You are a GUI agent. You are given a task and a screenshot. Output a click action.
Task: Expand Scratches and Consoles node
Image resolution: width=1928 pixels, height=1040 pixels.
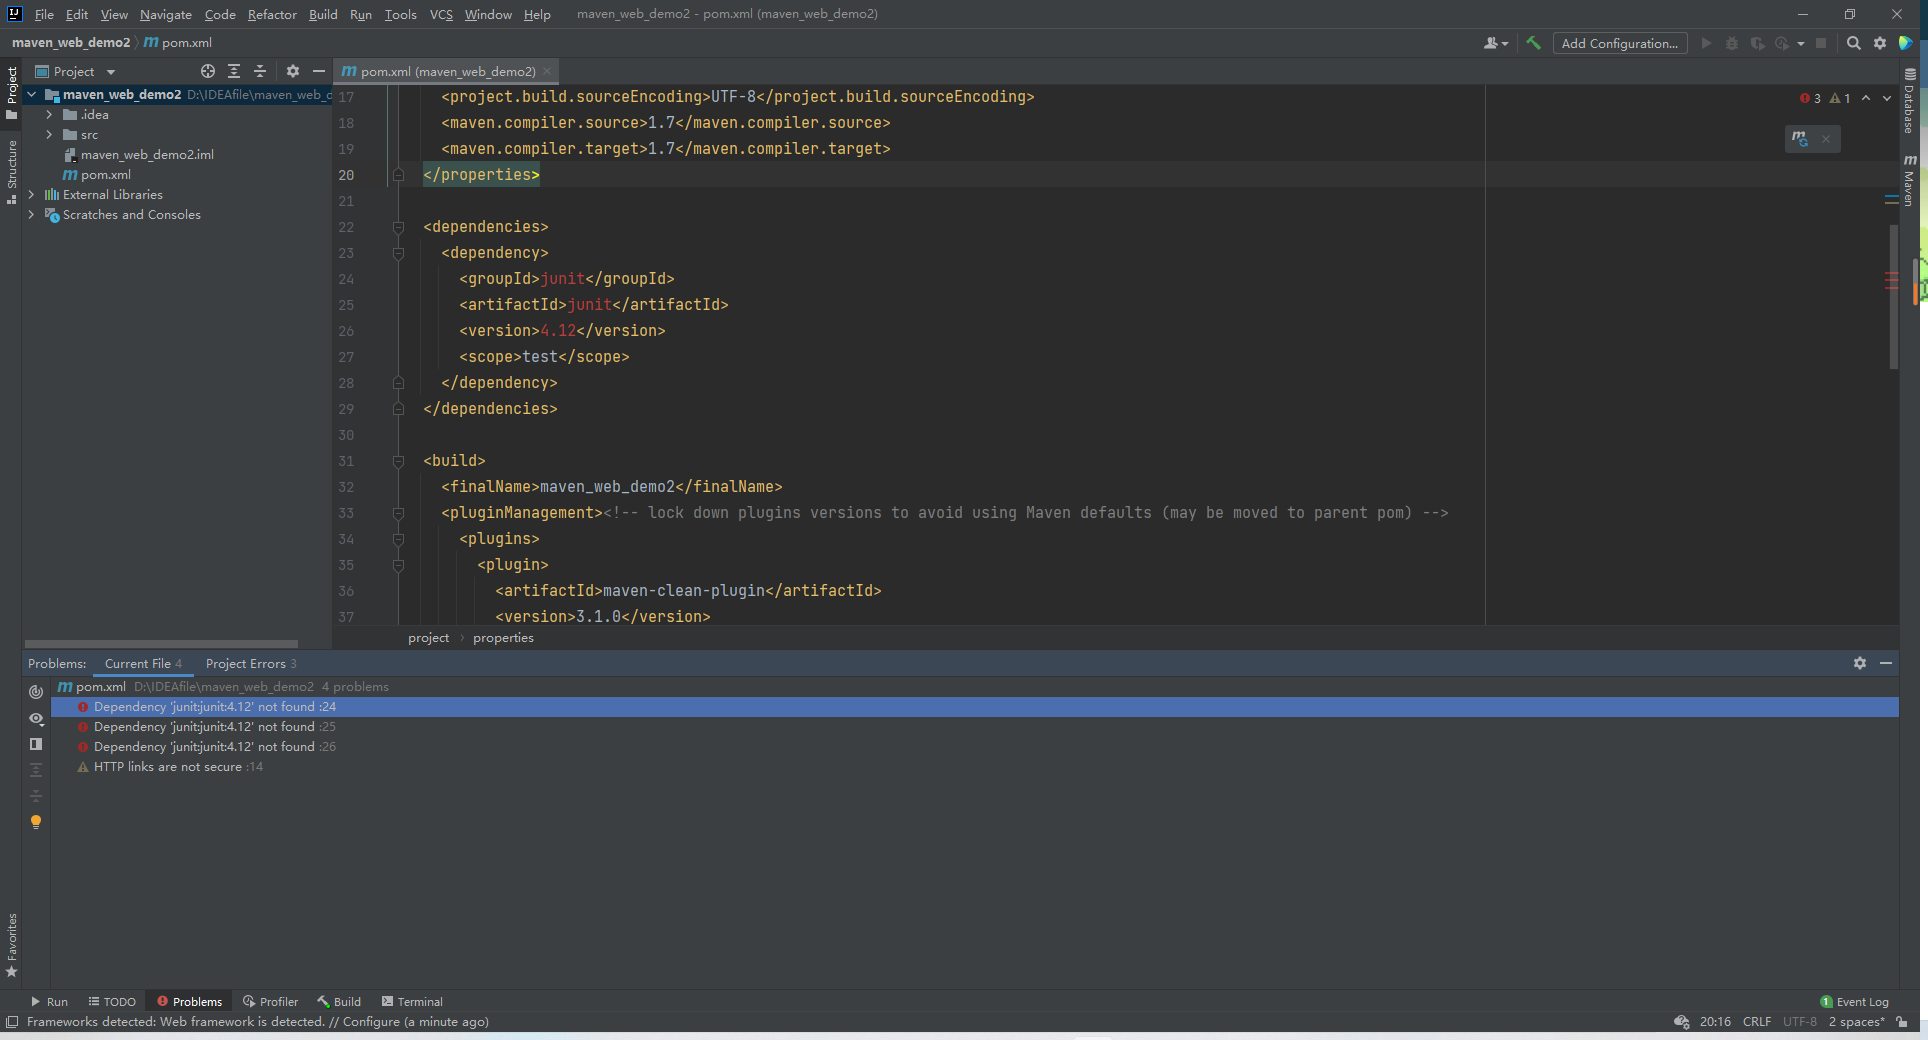coord(32,215)
